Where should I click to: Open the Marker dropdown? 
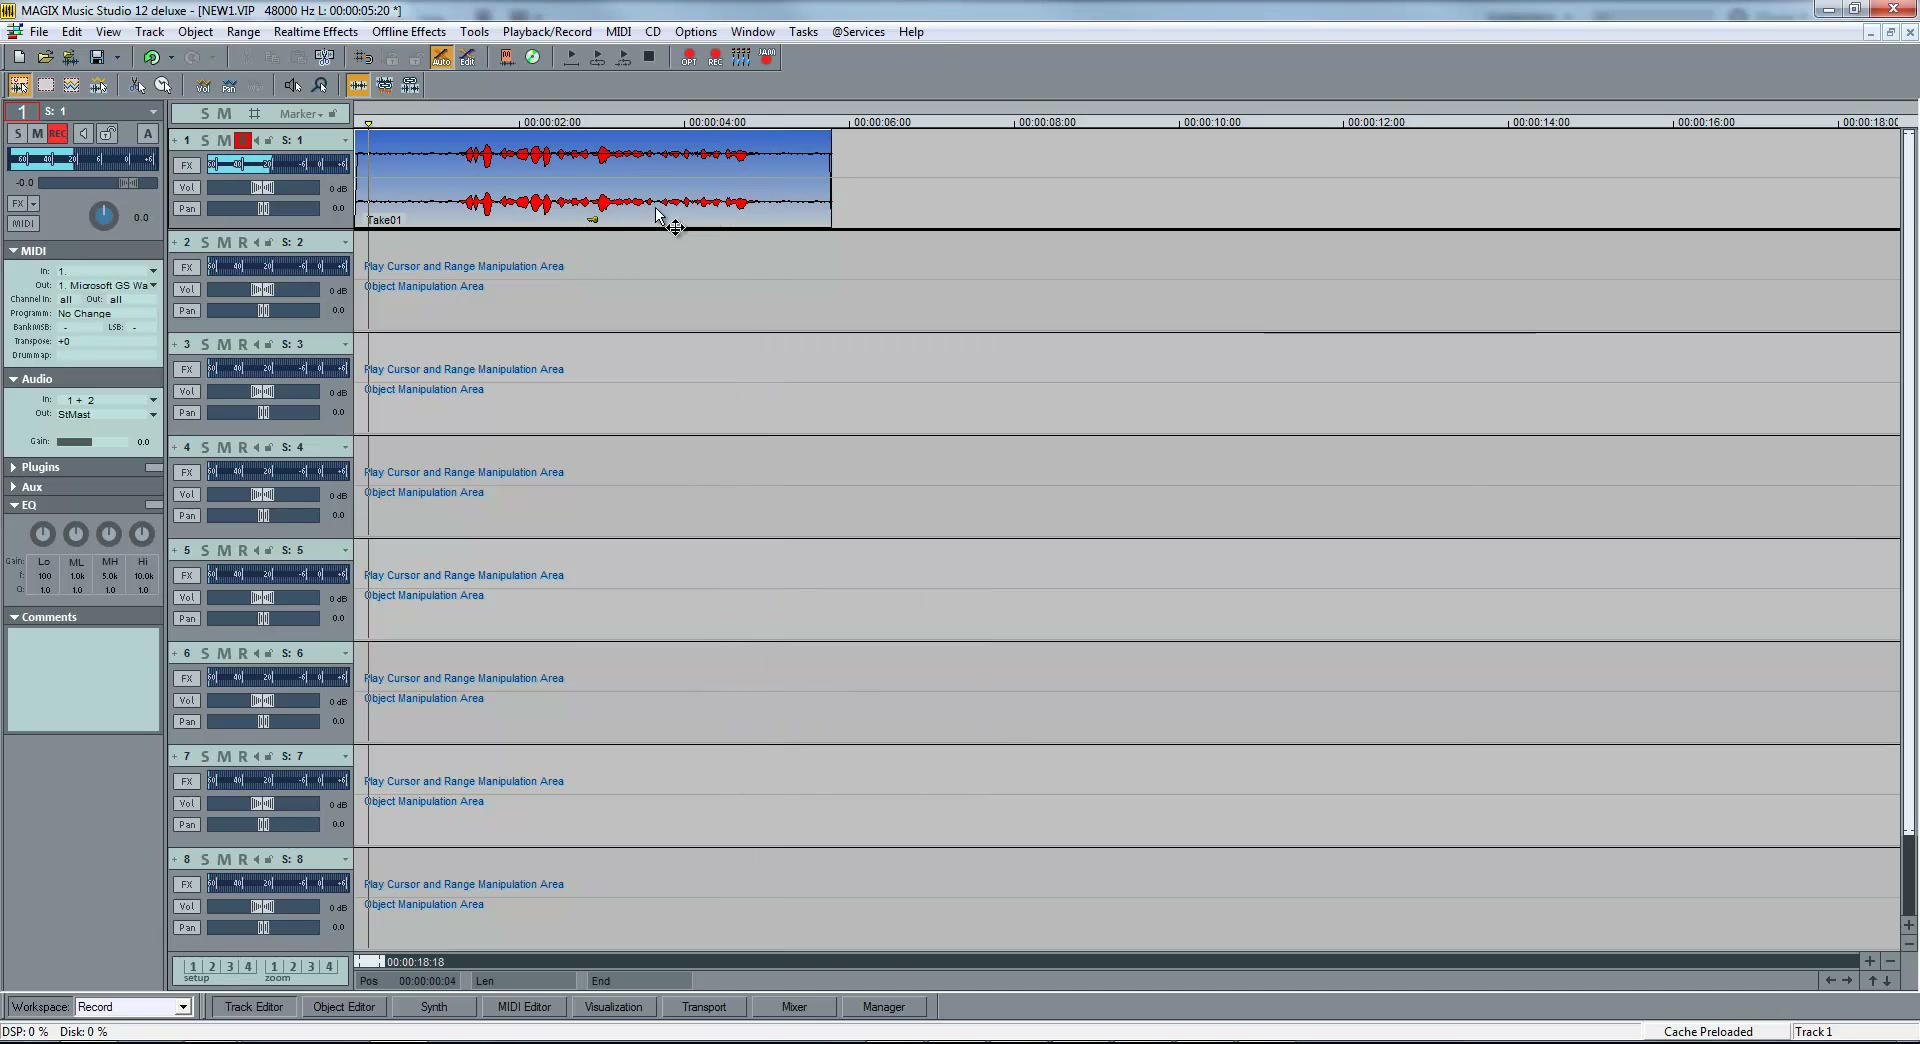point(301,114)
